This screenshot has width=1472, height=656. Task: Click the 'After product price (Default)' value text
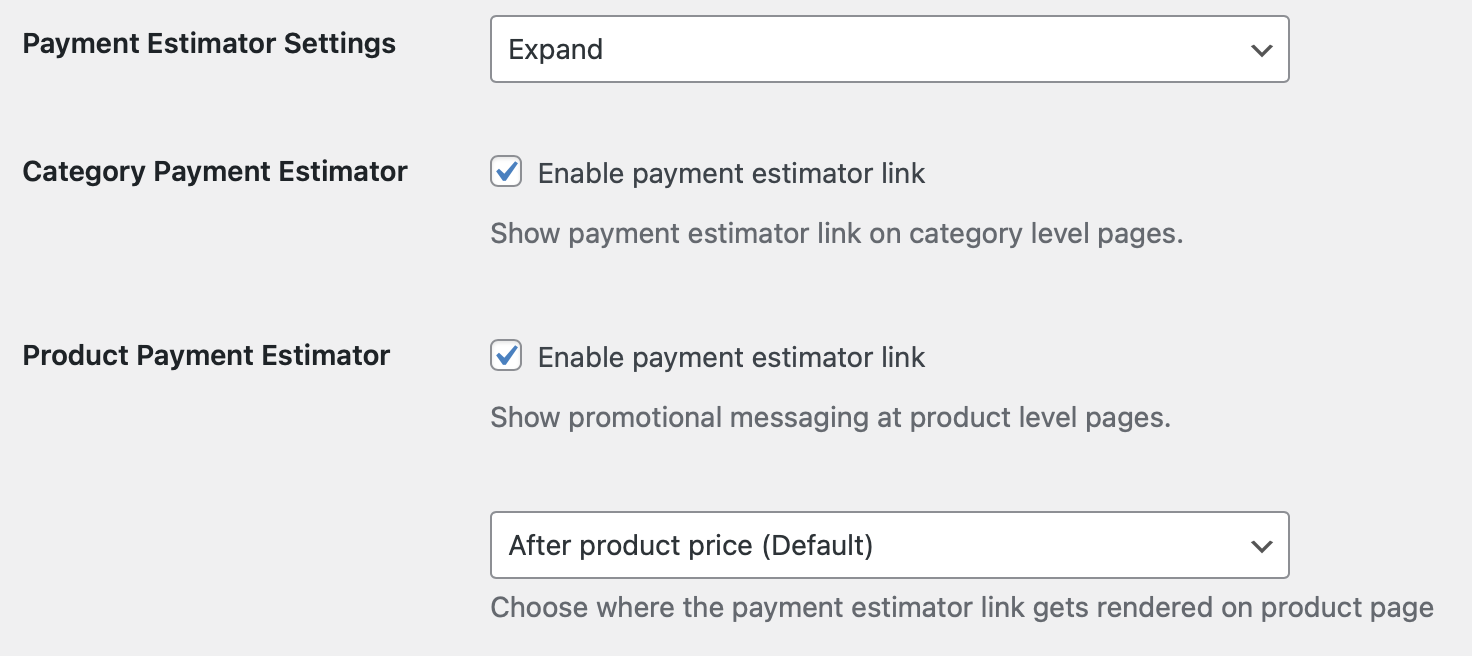pyautogui.click(x=691, y=546)
